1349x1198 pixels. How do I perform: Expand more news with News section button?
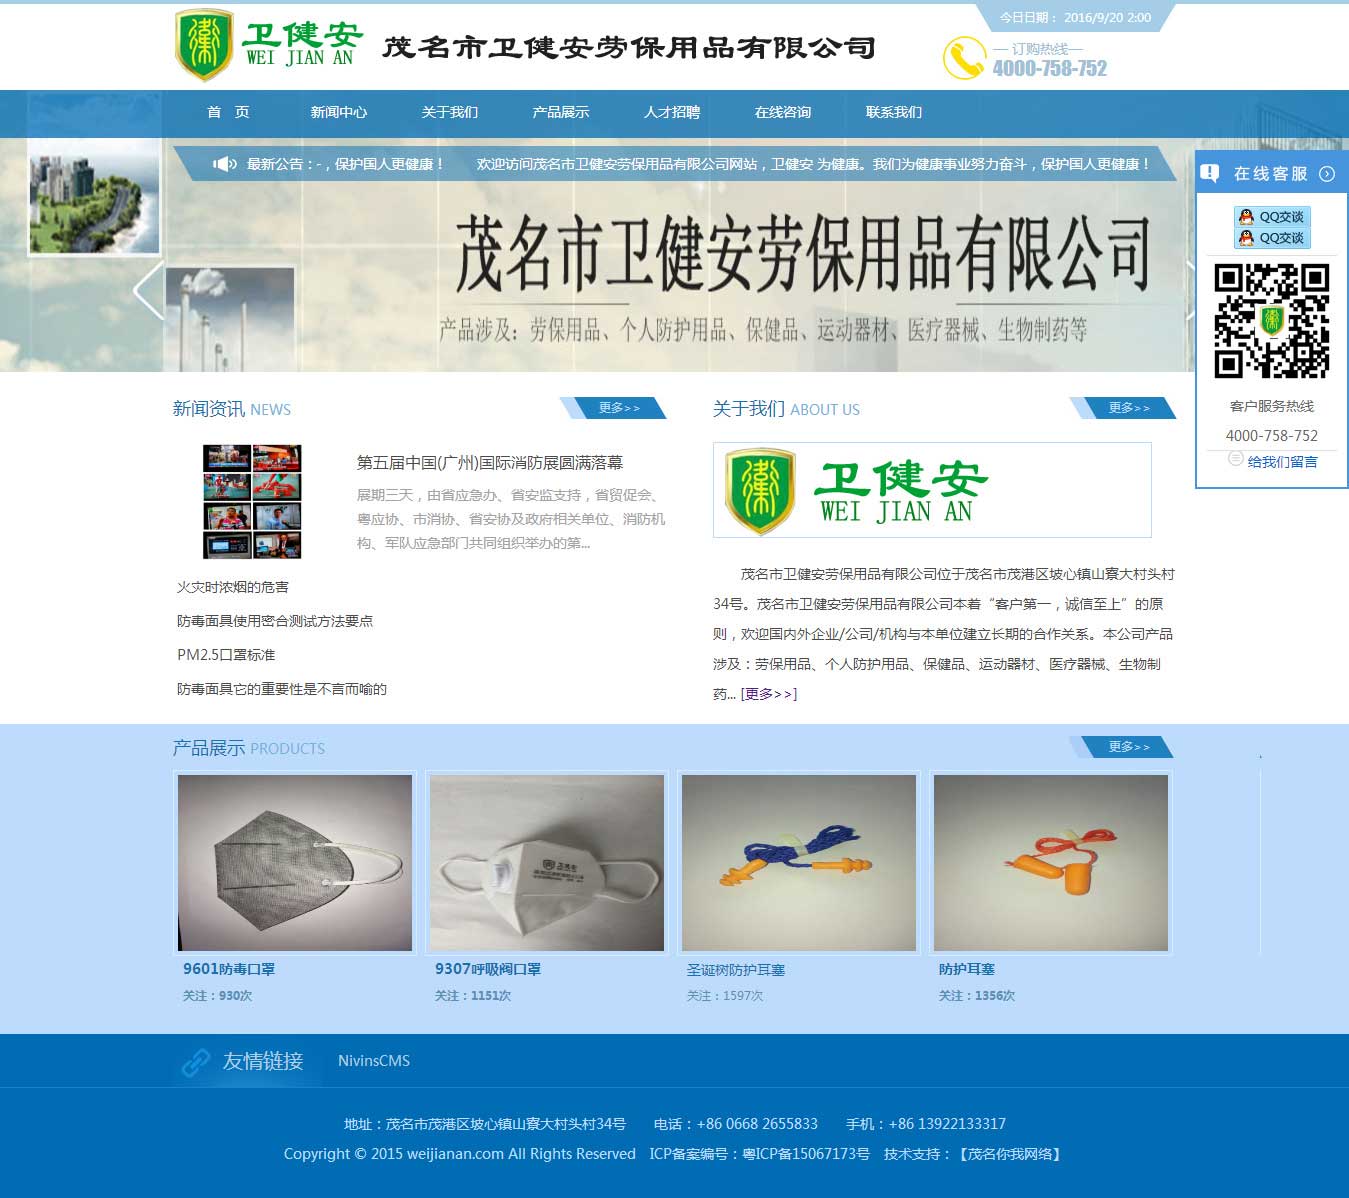pyautogui.click(x=618, y=408)
